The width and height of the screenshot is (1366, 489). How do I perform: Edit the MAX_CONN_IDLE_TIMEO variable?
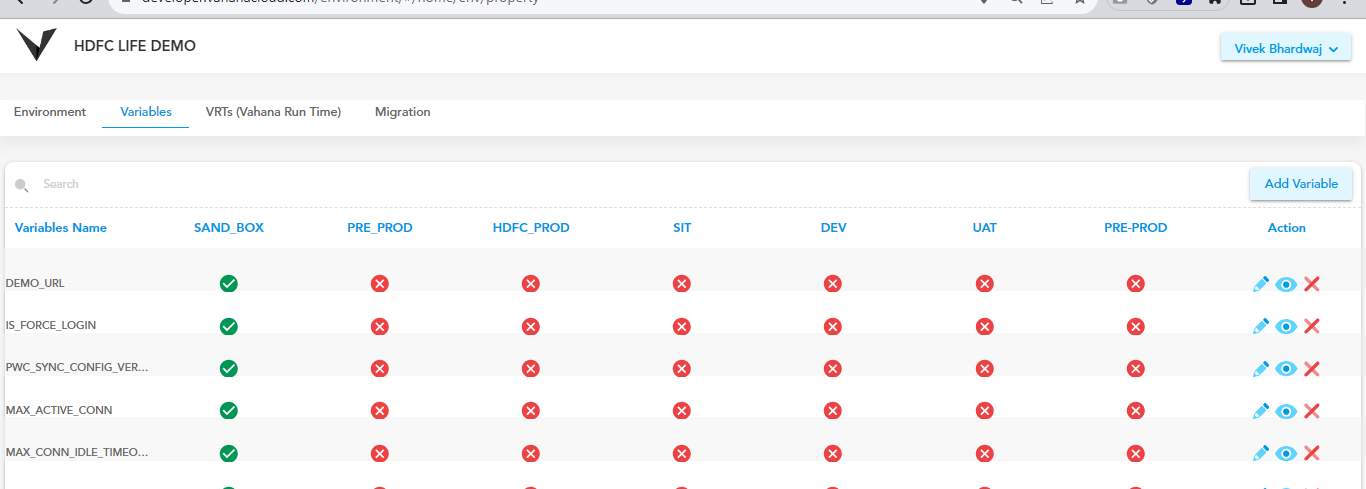click(x=1261, y=454)
